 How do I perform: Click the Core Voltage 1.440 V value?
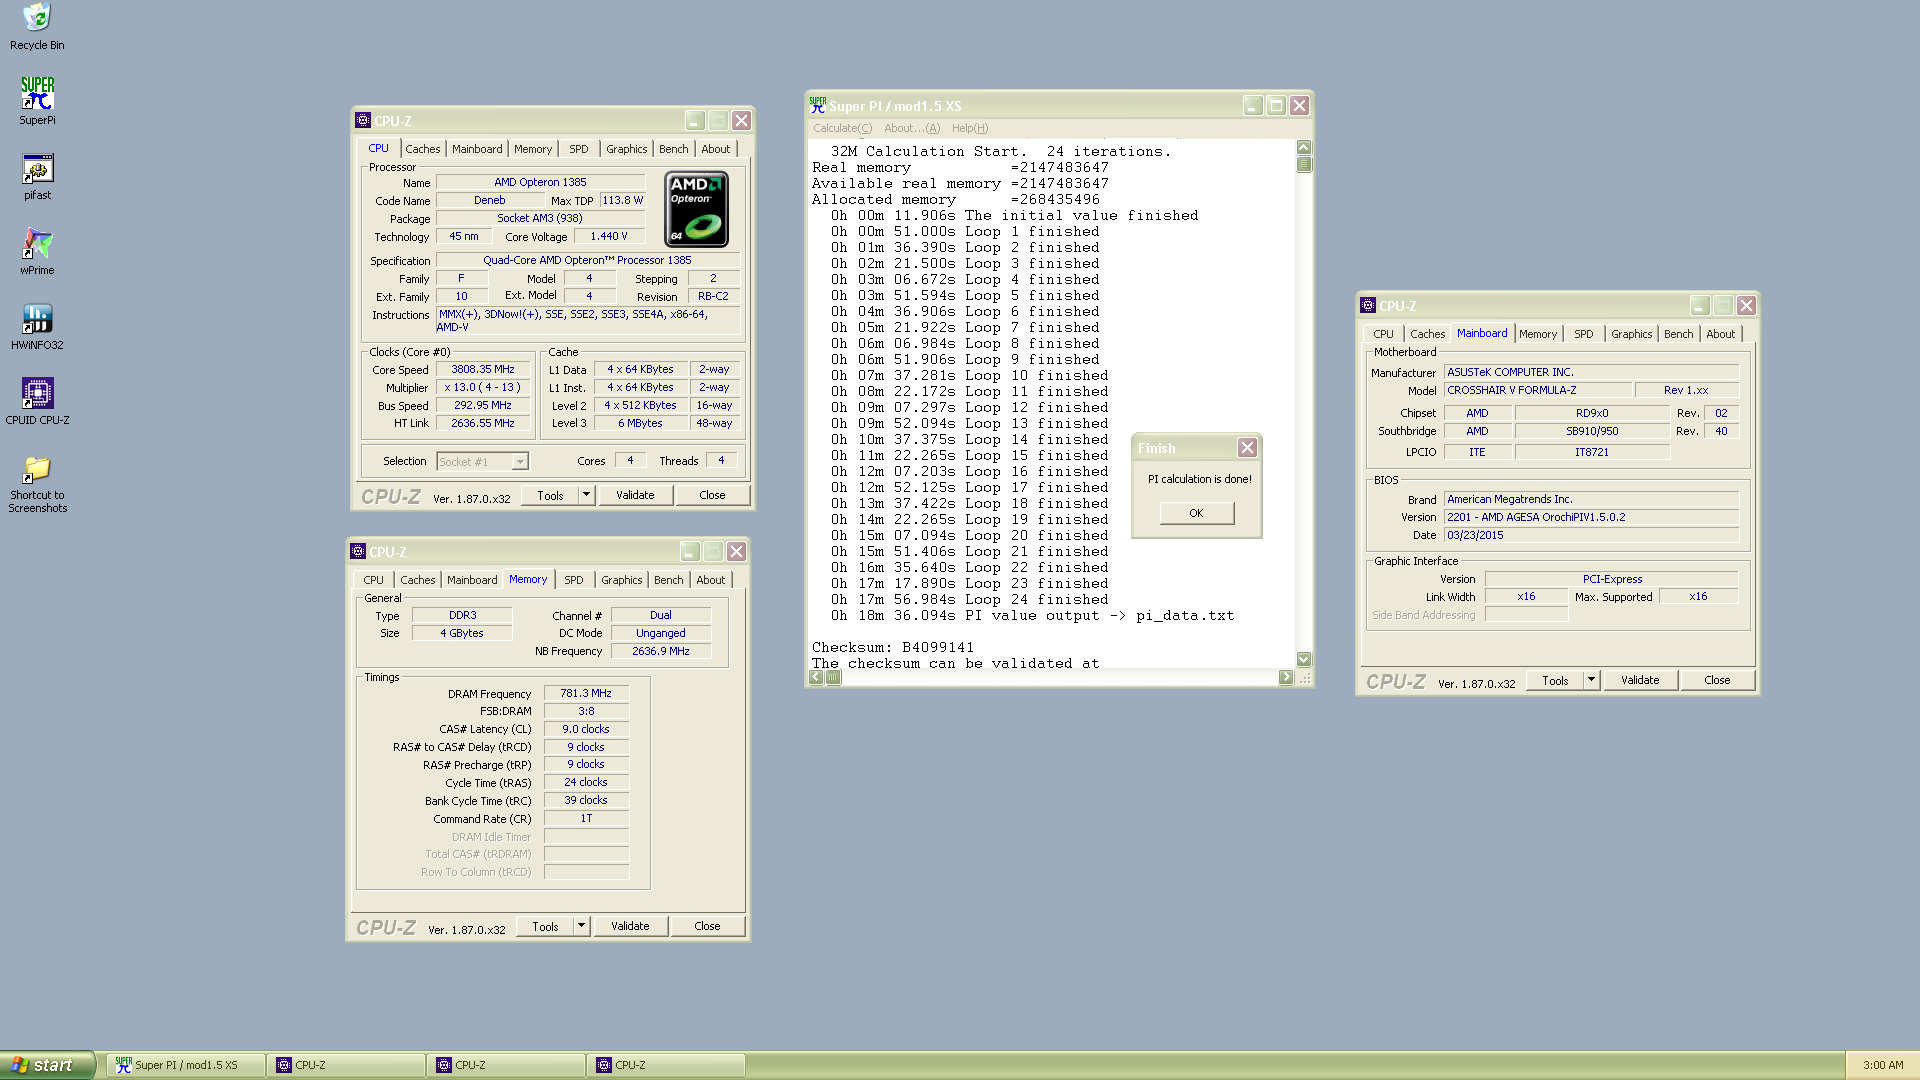coord(609,236)
